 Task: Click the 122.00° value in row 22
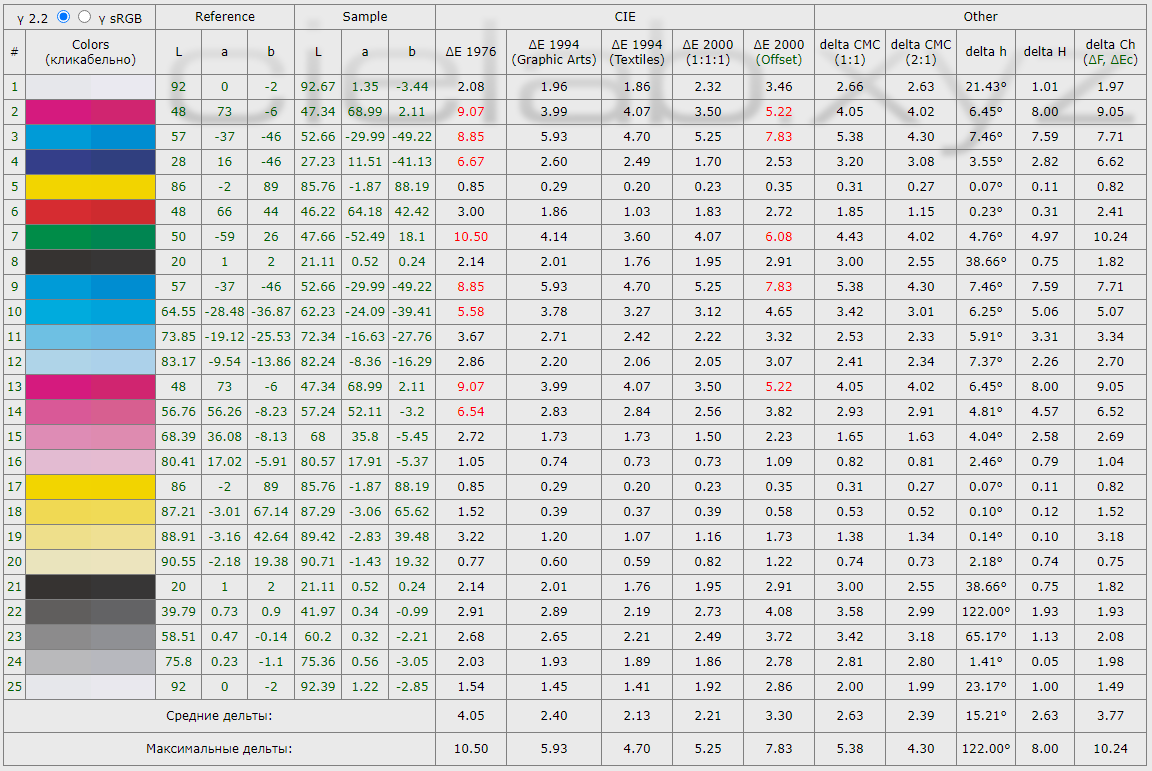coord(986,612)
